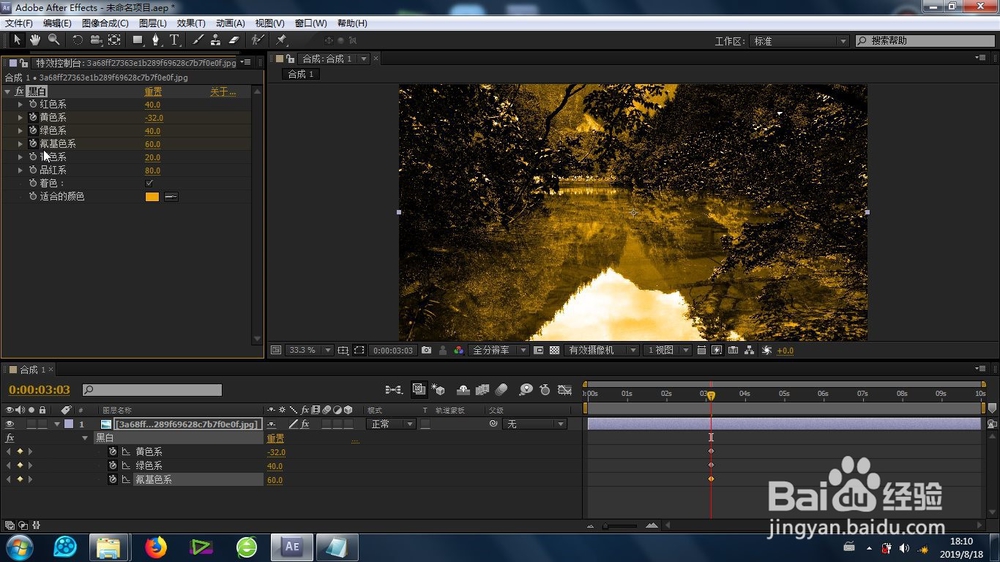Toggle transparency grid in the viewer
Screen dimensions: 1000x562
[x=554, y=350]
